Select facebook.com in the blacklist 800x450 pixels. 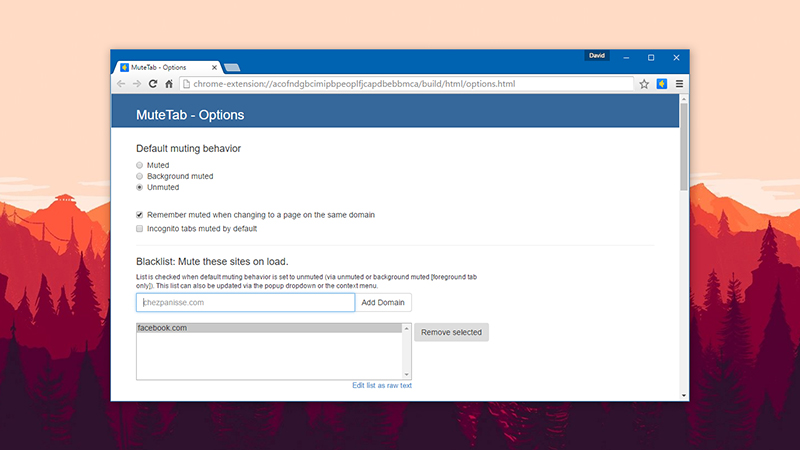click(x=269, y=328)
